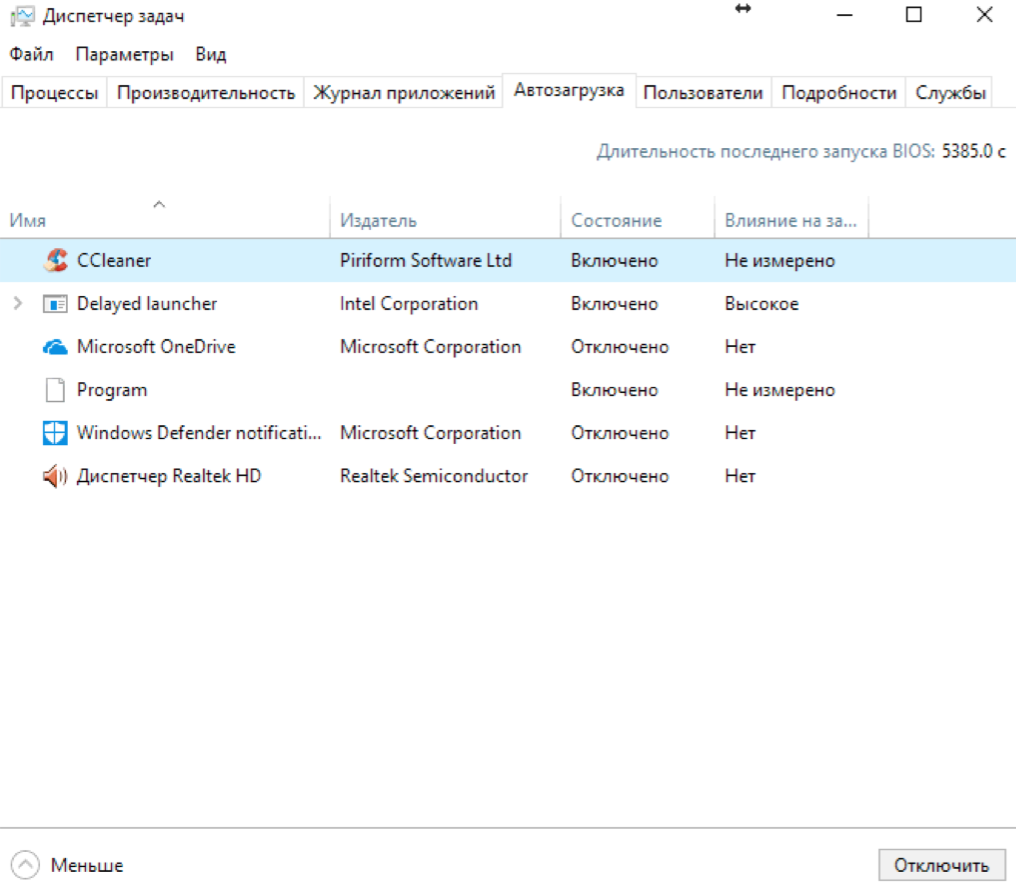The width and height of the screenshot is (1016, 896).
Task: Sort by the Влияние на за... column
Action: [x=791, y=221]
